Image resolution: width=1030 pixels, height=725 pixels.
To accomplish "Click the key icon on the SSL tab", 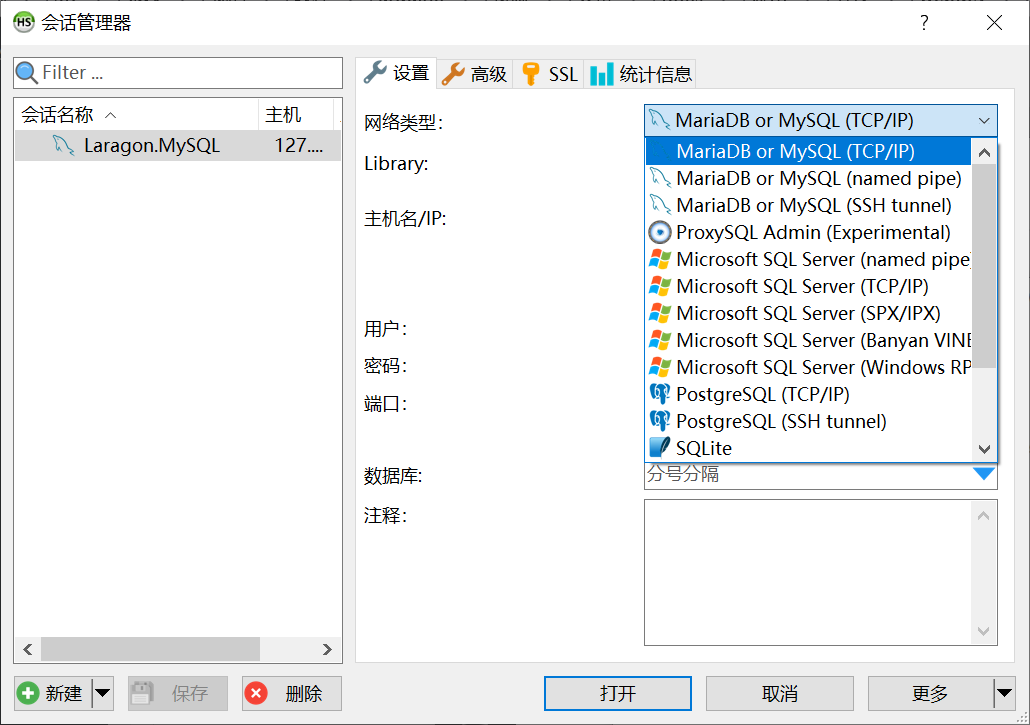I will coord(531,74).
